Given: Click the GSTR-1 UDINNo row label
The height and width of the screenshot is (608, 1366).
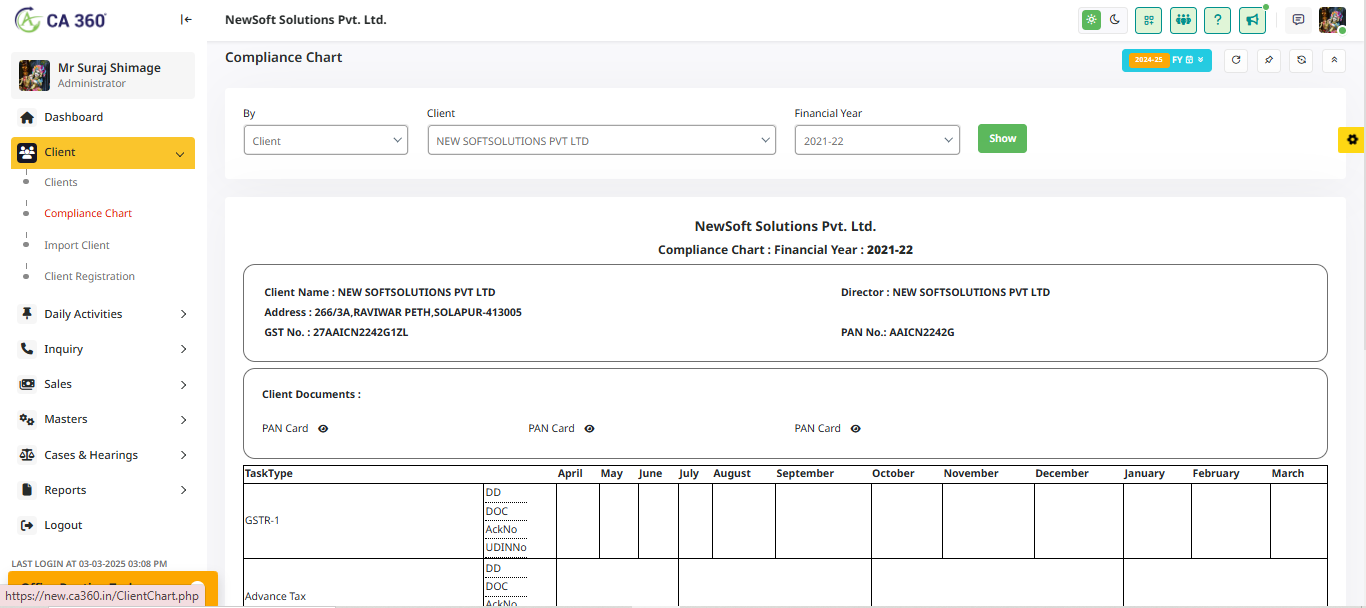Looking at the screenshot, I should pos(506,547).
